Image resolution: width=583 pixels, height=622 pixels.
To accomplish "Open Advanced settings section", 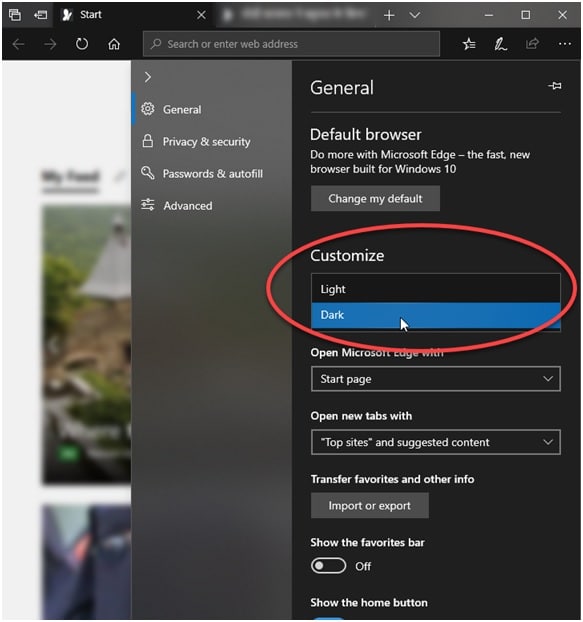I will (212, 206).
